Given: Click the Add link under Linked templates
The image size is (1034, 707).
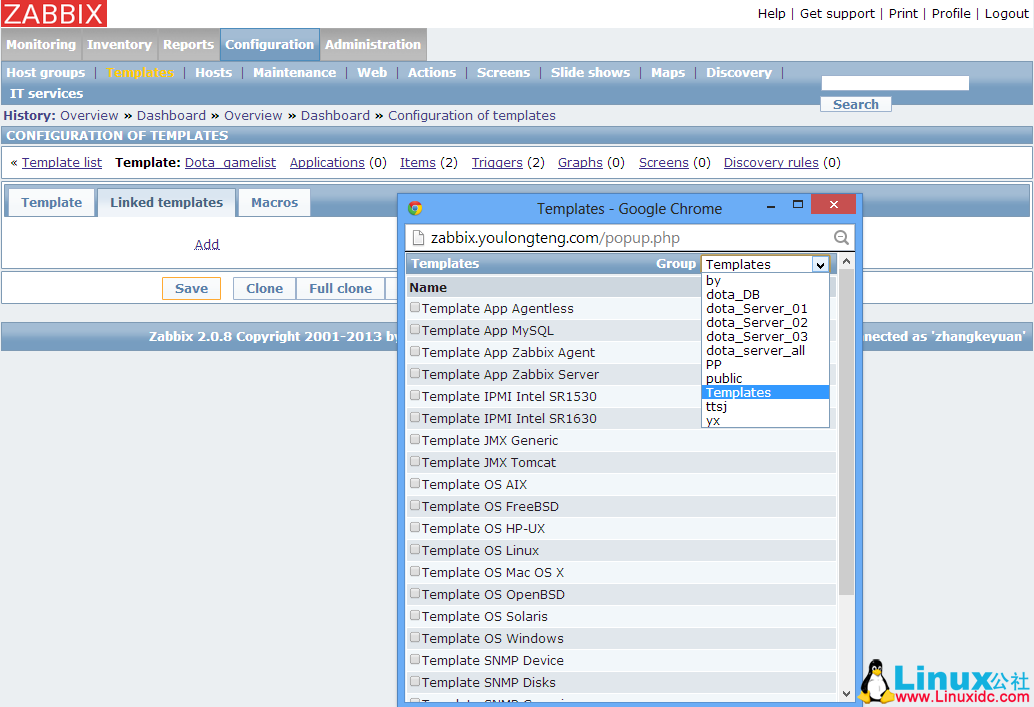Looking at the screenshot, I should click(x=207, y=244).
